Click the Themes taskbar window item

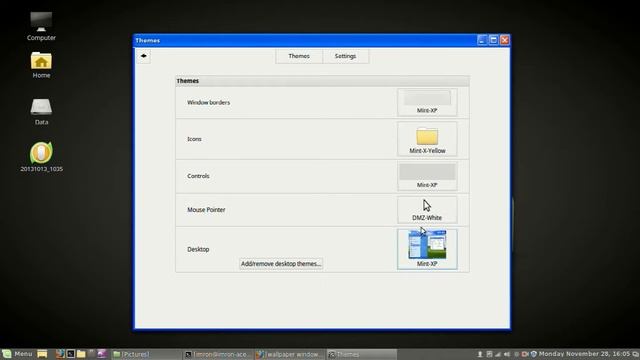362,354
